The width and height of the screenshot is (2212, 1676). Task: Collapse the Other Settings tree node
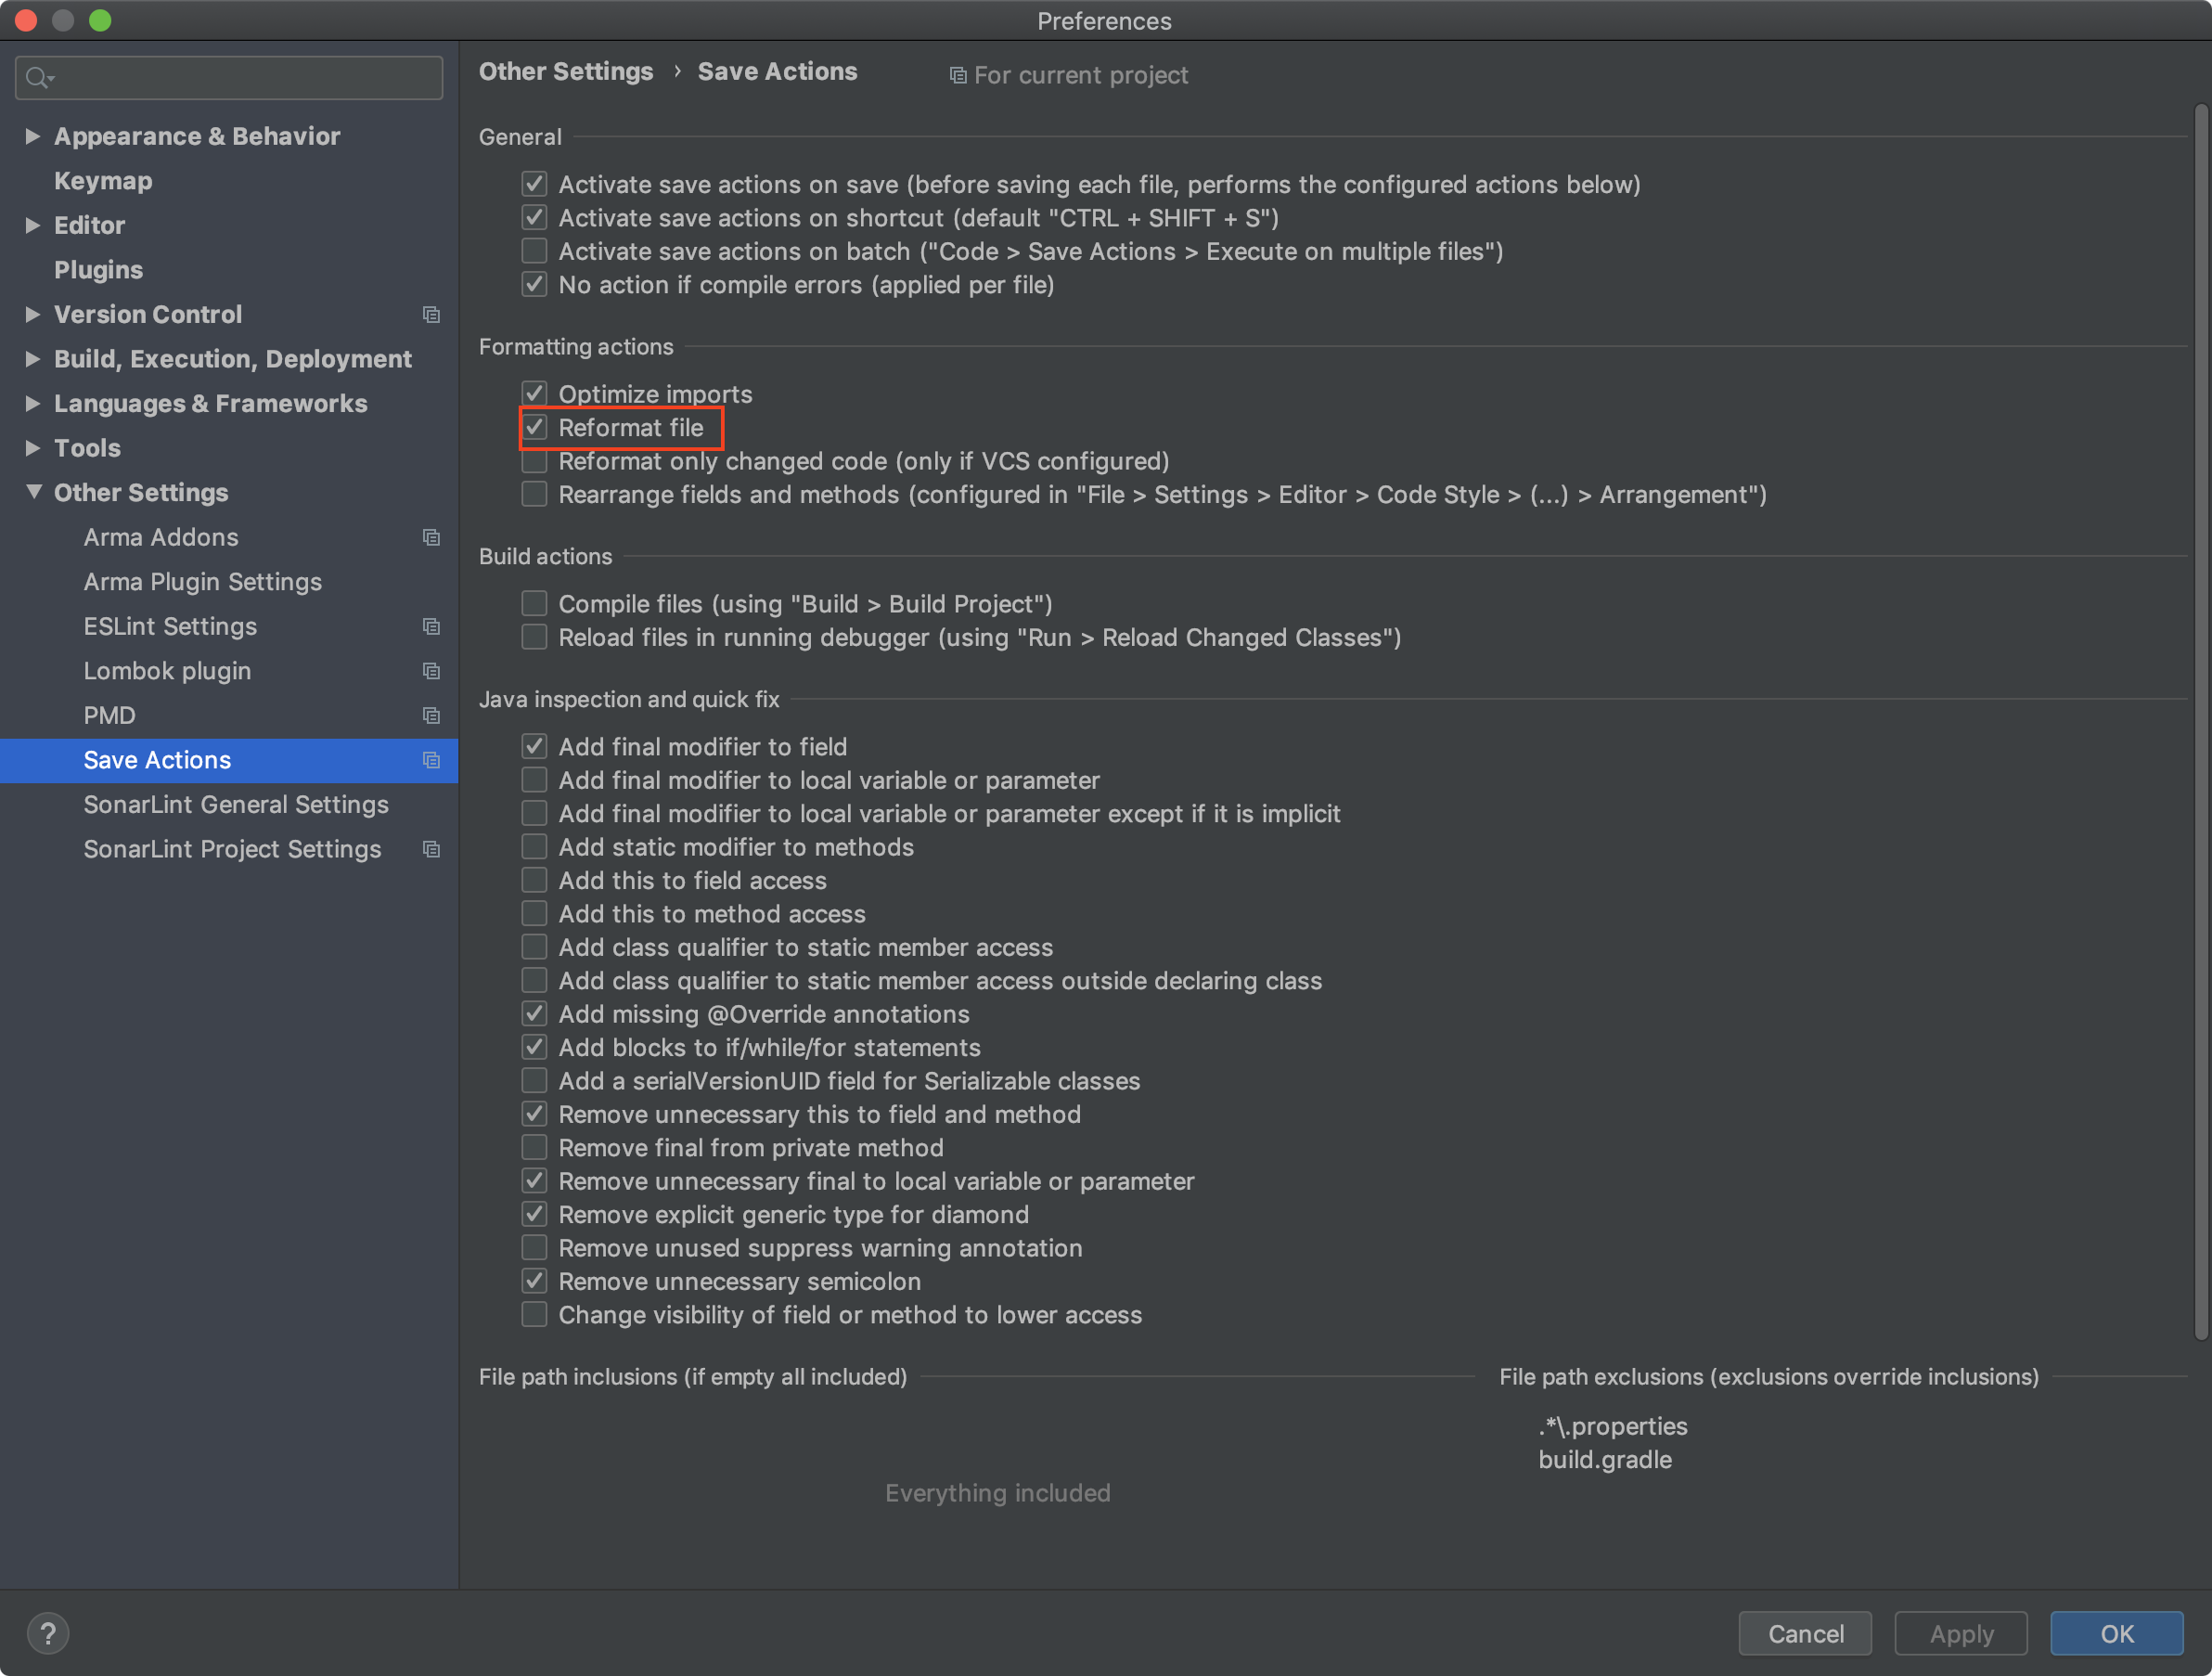pyautogui.click(x=34, y=492)
